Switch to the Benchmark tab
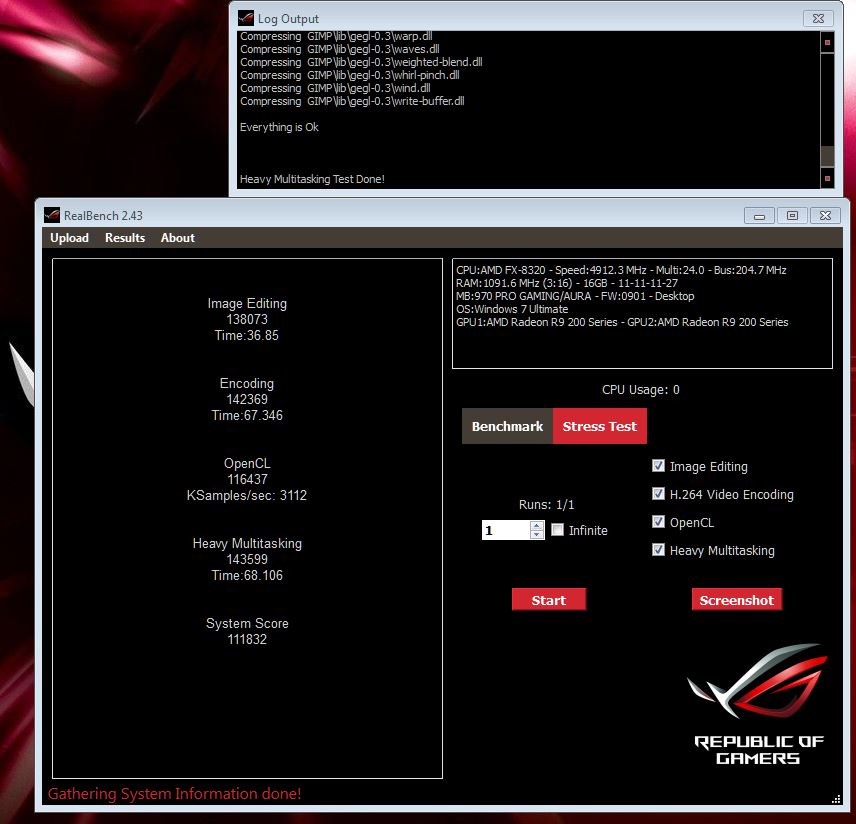The height and width of the screenshot is (824, 856). tap(507, 426)
